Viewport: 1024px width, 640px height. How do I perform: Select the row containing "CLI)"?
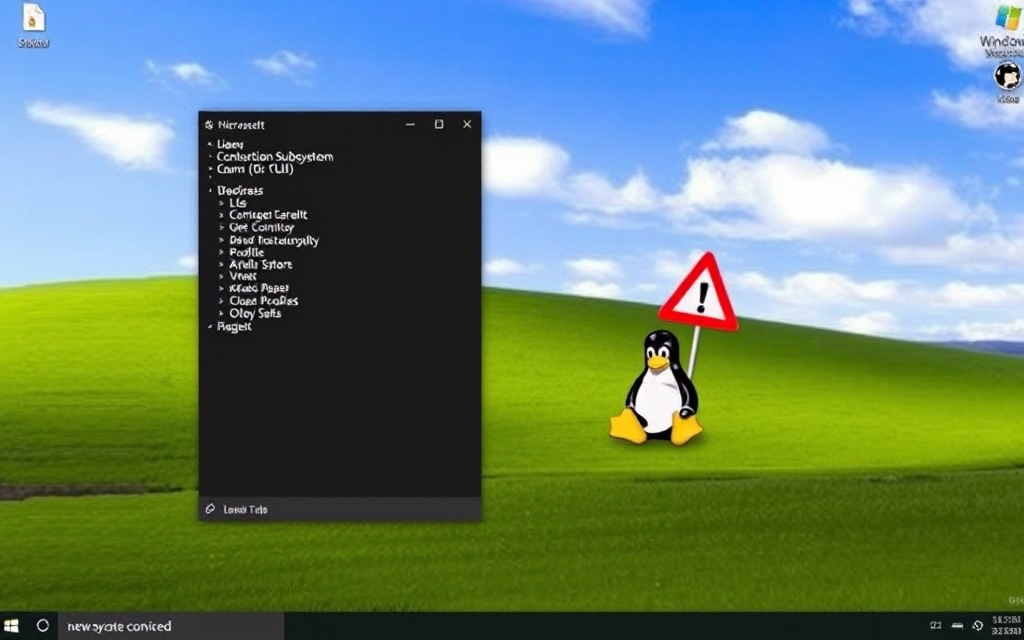click(x=255, y=169)
